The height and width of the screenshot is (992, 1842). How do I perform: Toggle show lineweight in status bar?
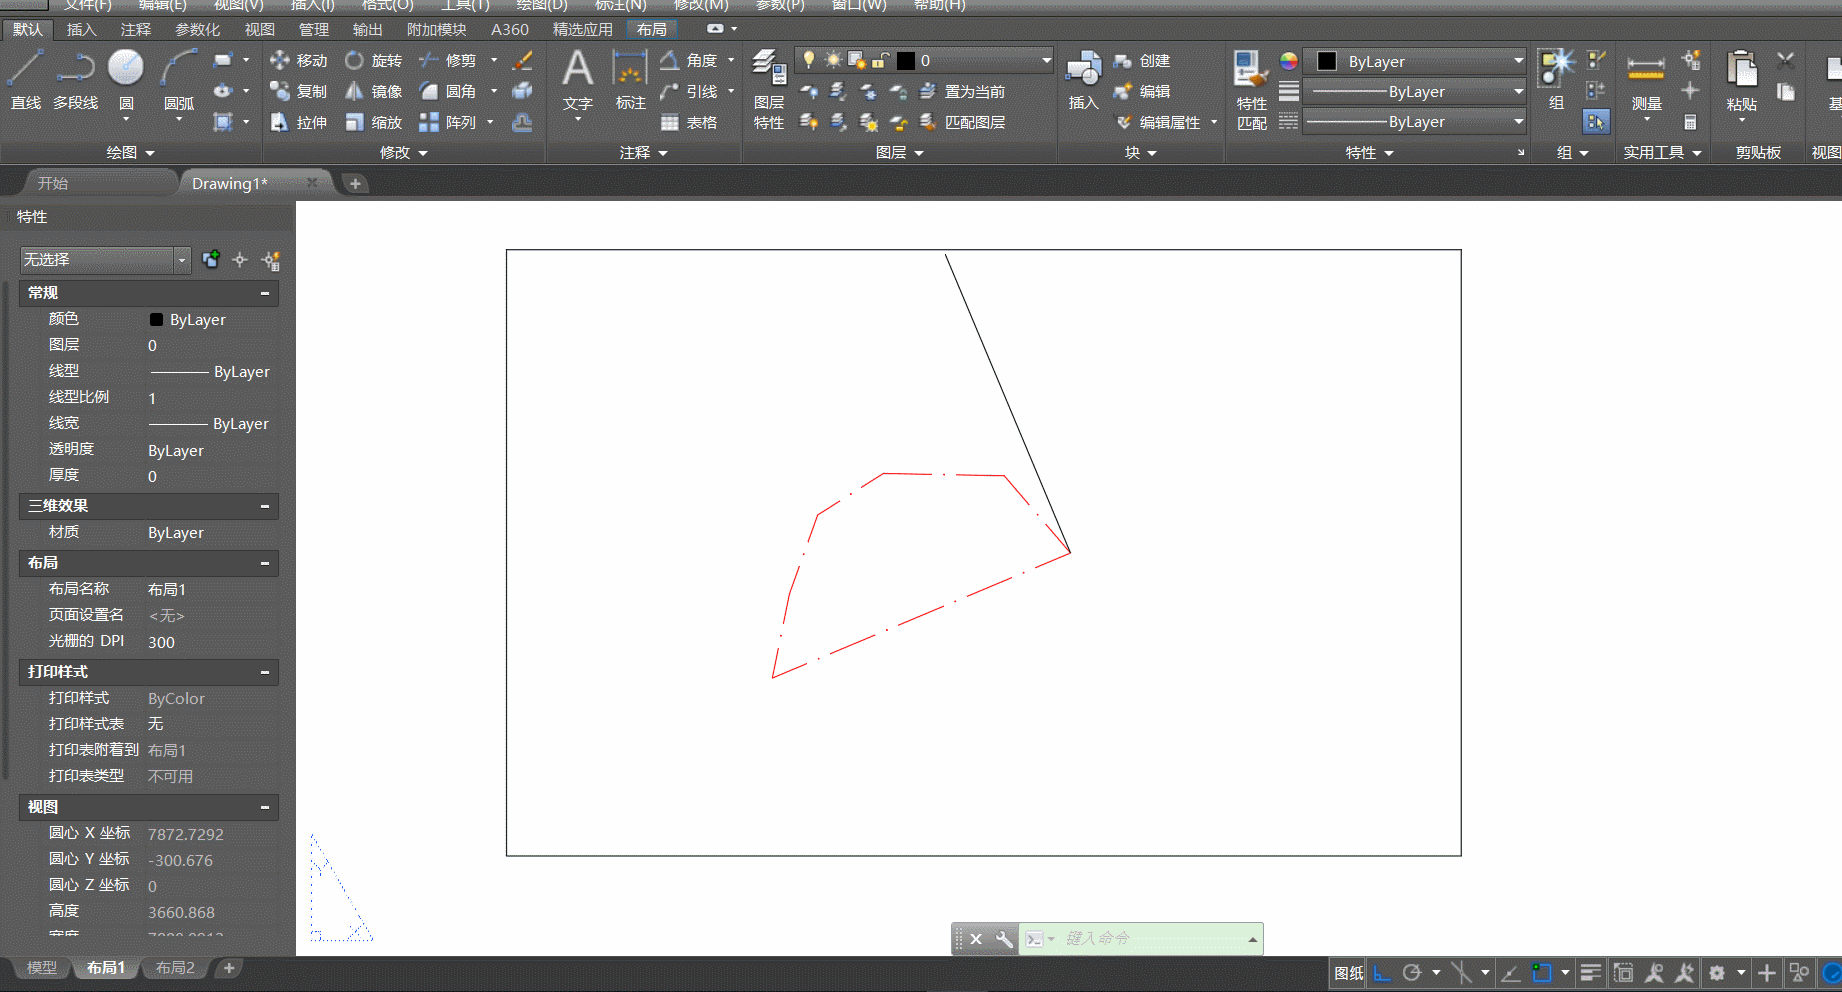click(1591, 973)
